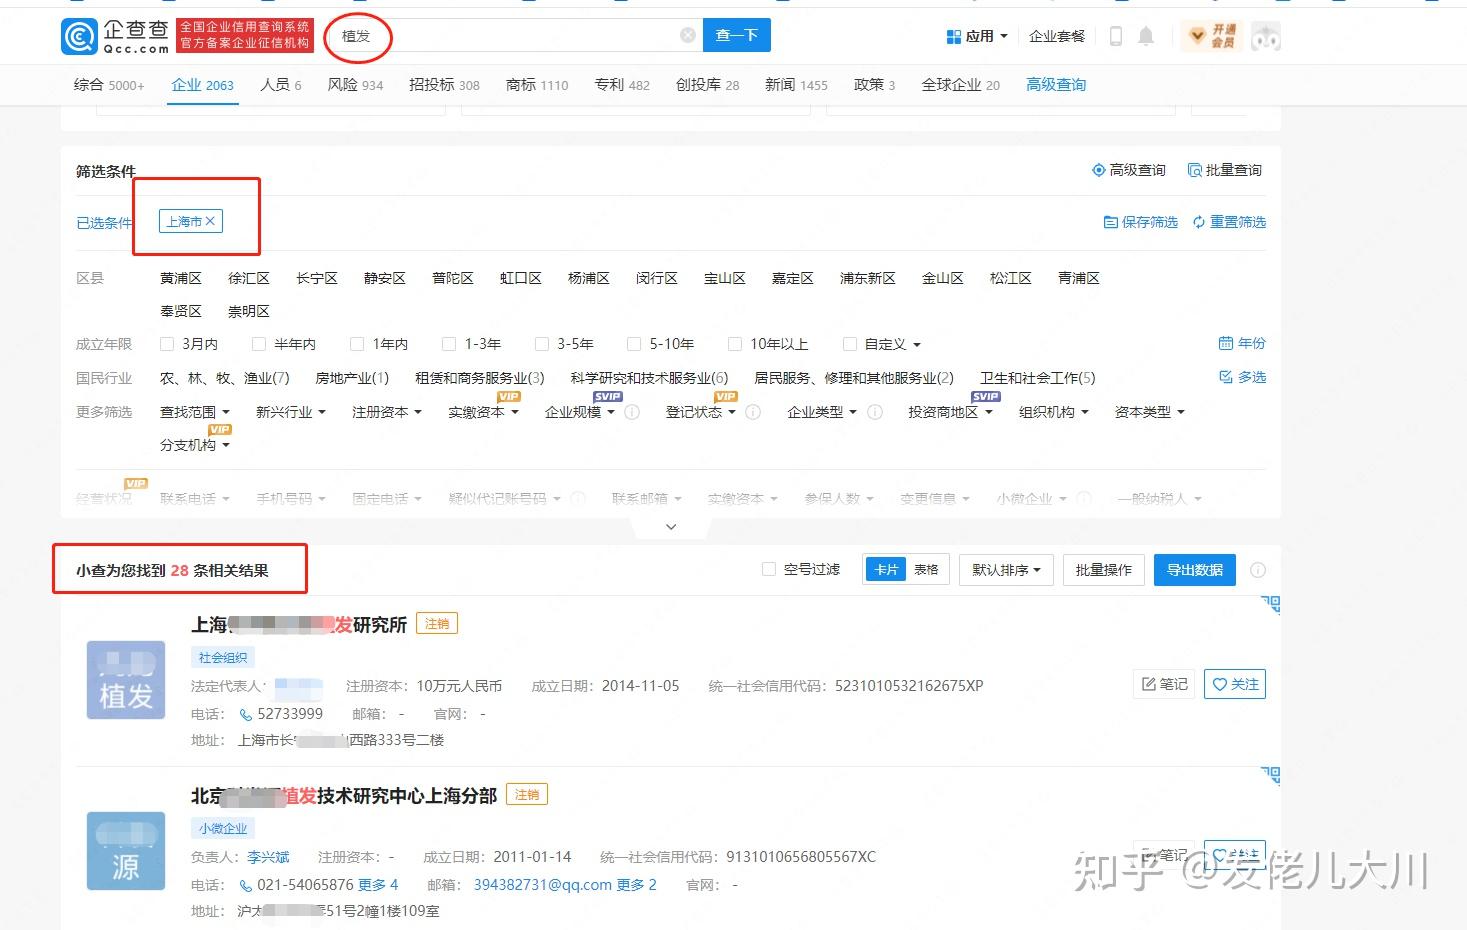Click the 查一下 search button

click(737, 35)
